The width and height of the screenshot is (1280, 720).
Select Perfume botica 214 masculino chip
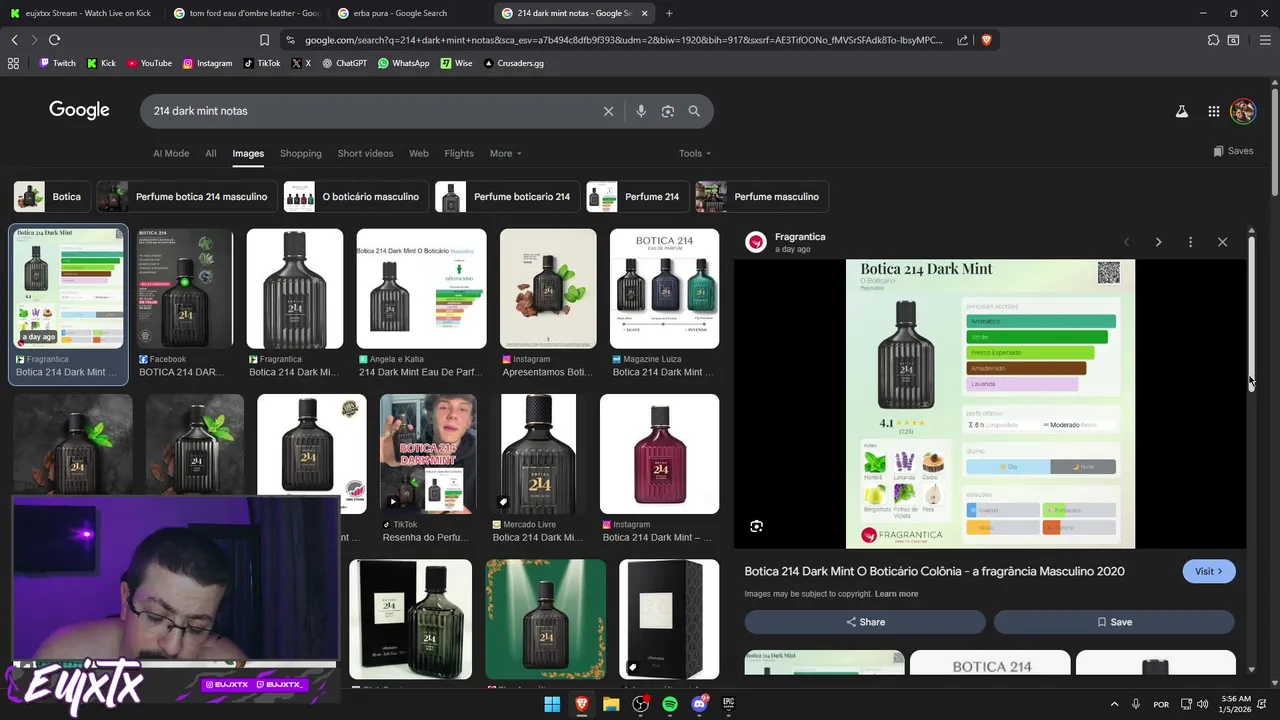click(x=186, y=197)
